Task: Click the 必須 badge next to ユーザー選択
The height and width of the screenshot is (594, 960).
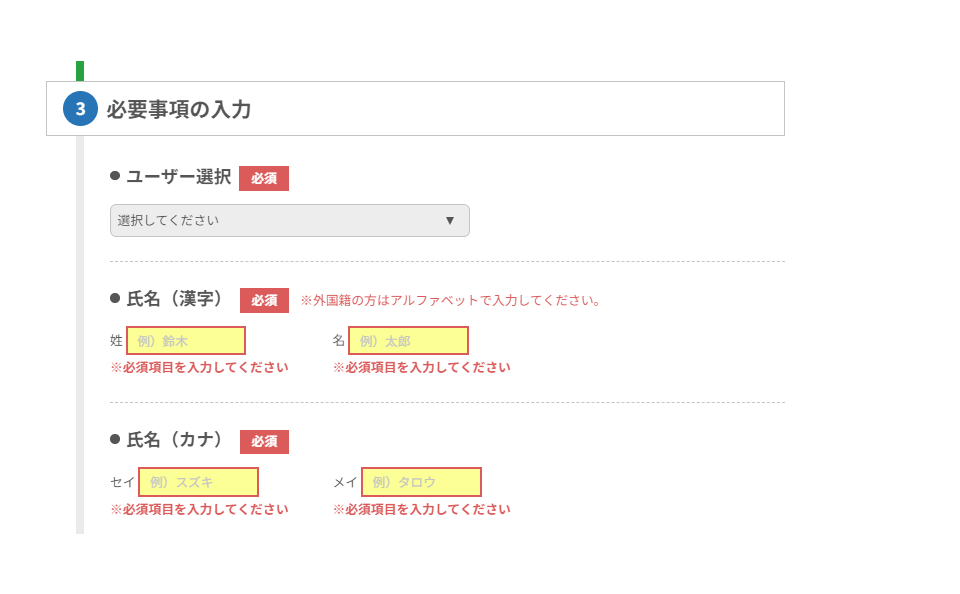Action: tap(264, 178)
